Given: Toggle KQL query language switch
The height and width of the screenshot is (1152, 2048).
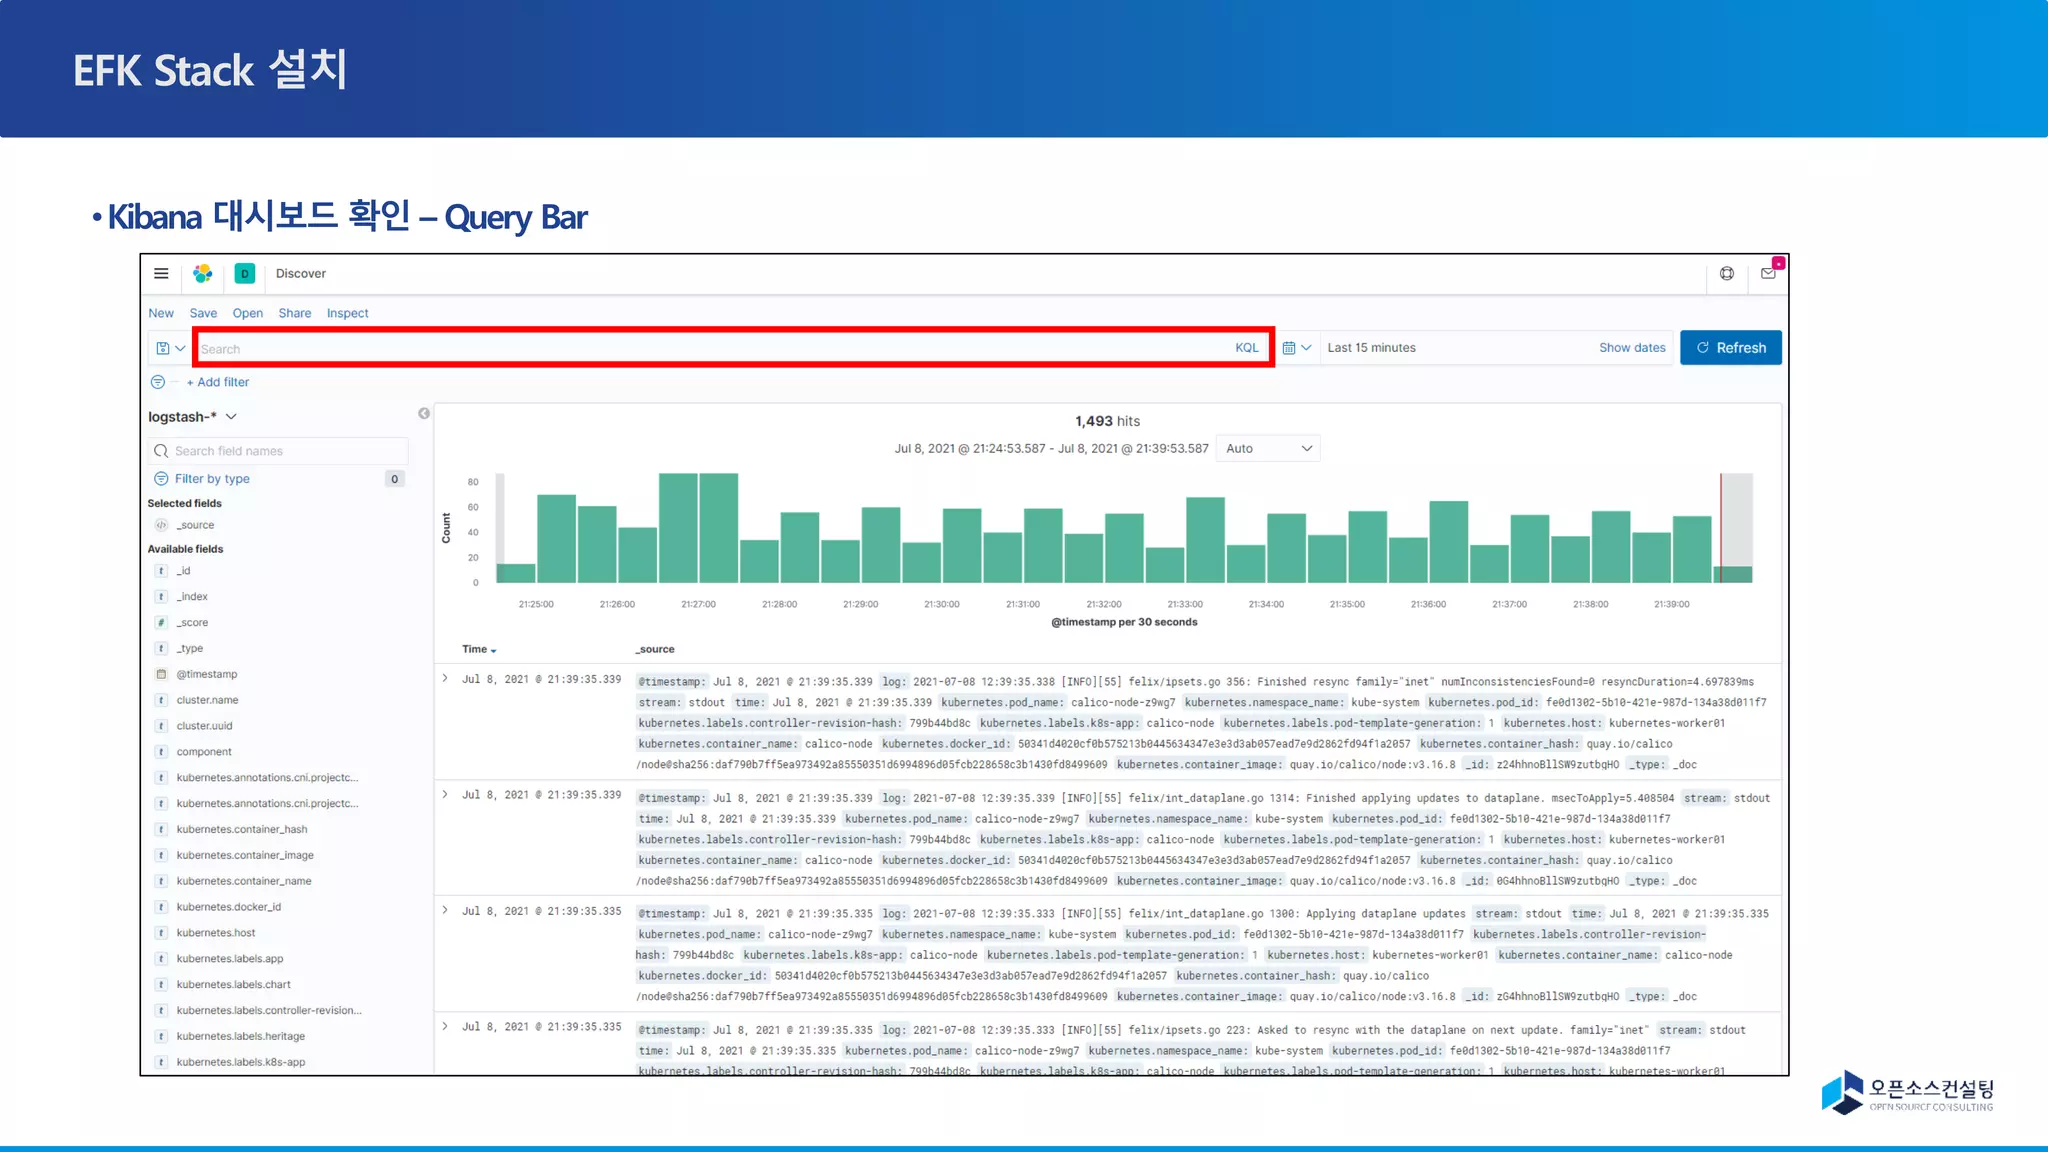Looking at the screenshot, I should click(x=1246, y=348).
